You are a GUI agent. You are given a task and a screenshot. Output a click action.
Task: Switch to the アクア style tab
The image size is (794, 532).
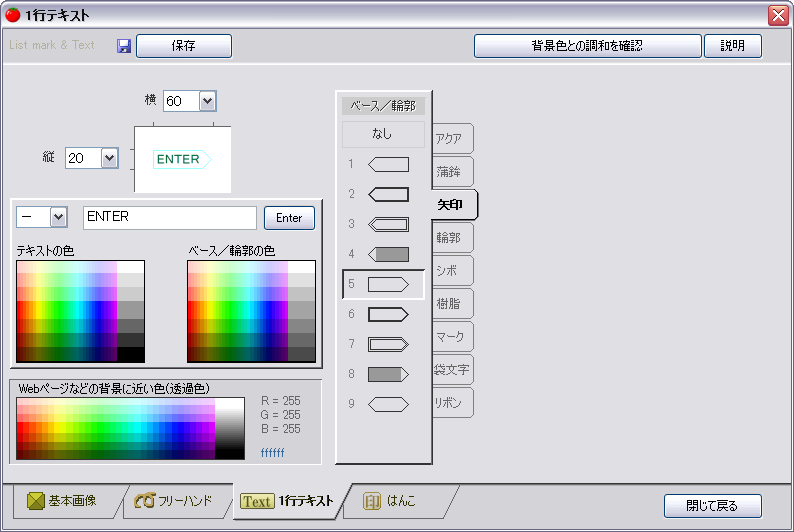453,138
